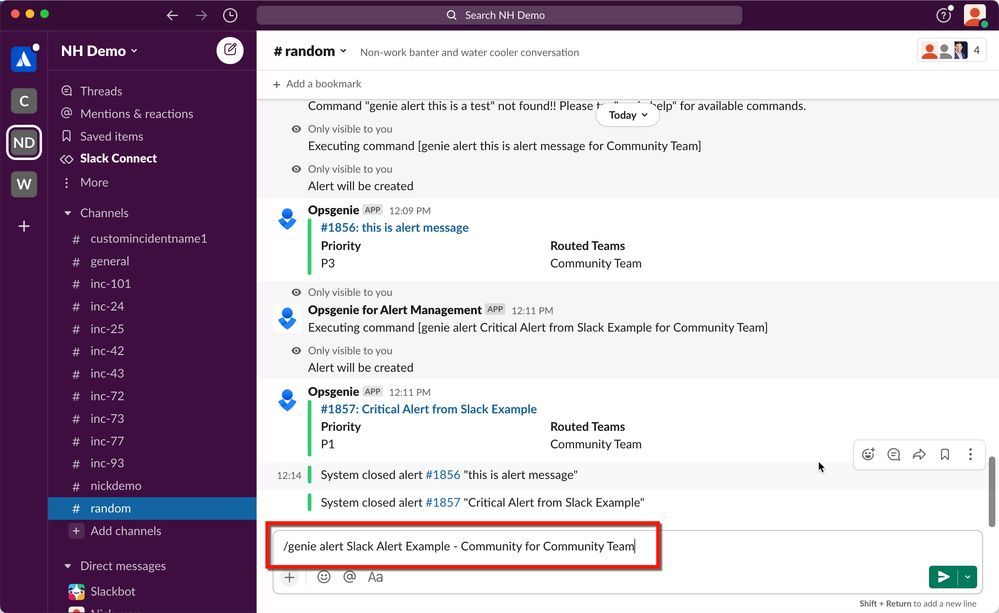Screen dimensions: 999x613
Task: Click #1857 link in system closed message
Action: (443, 502)
